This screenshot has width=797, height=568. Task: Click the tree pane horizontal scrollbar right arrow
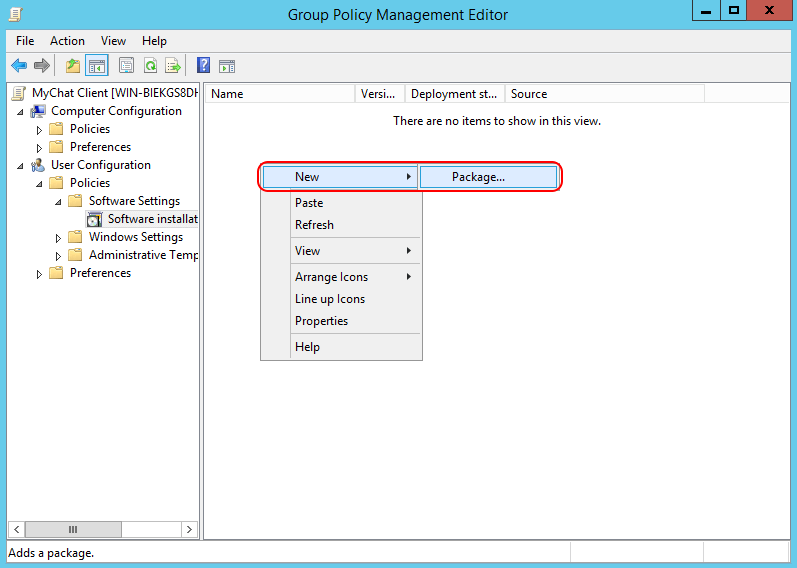tap(189, 529)
